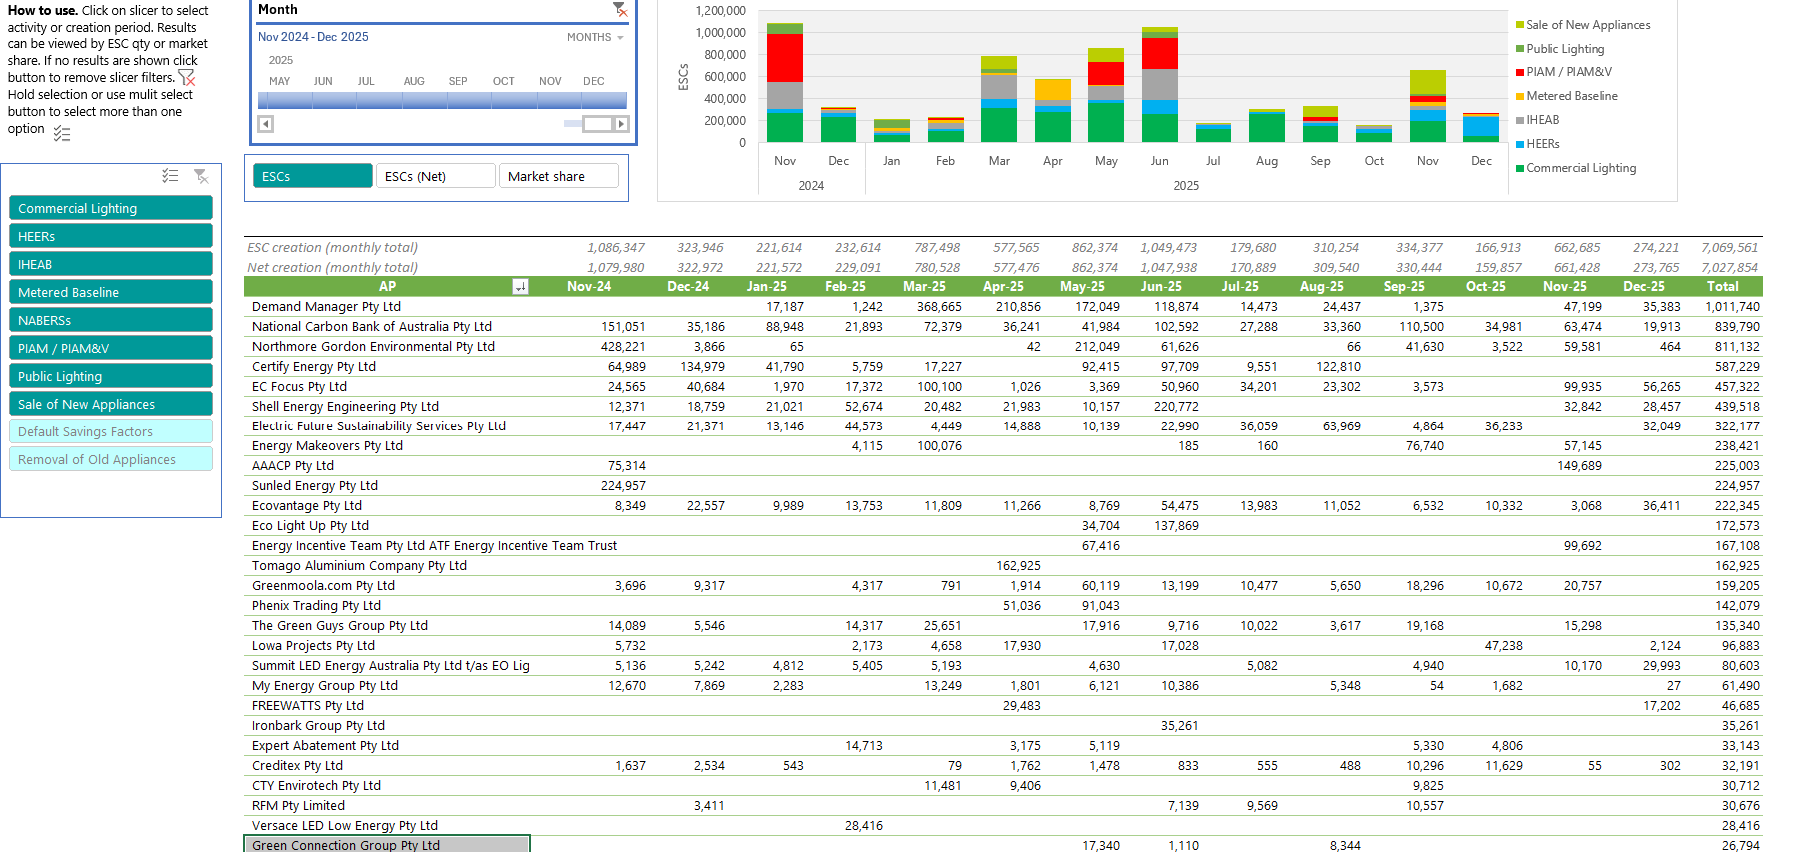Select the Apr 2025 stacked chart bar

click(1053, 111)
